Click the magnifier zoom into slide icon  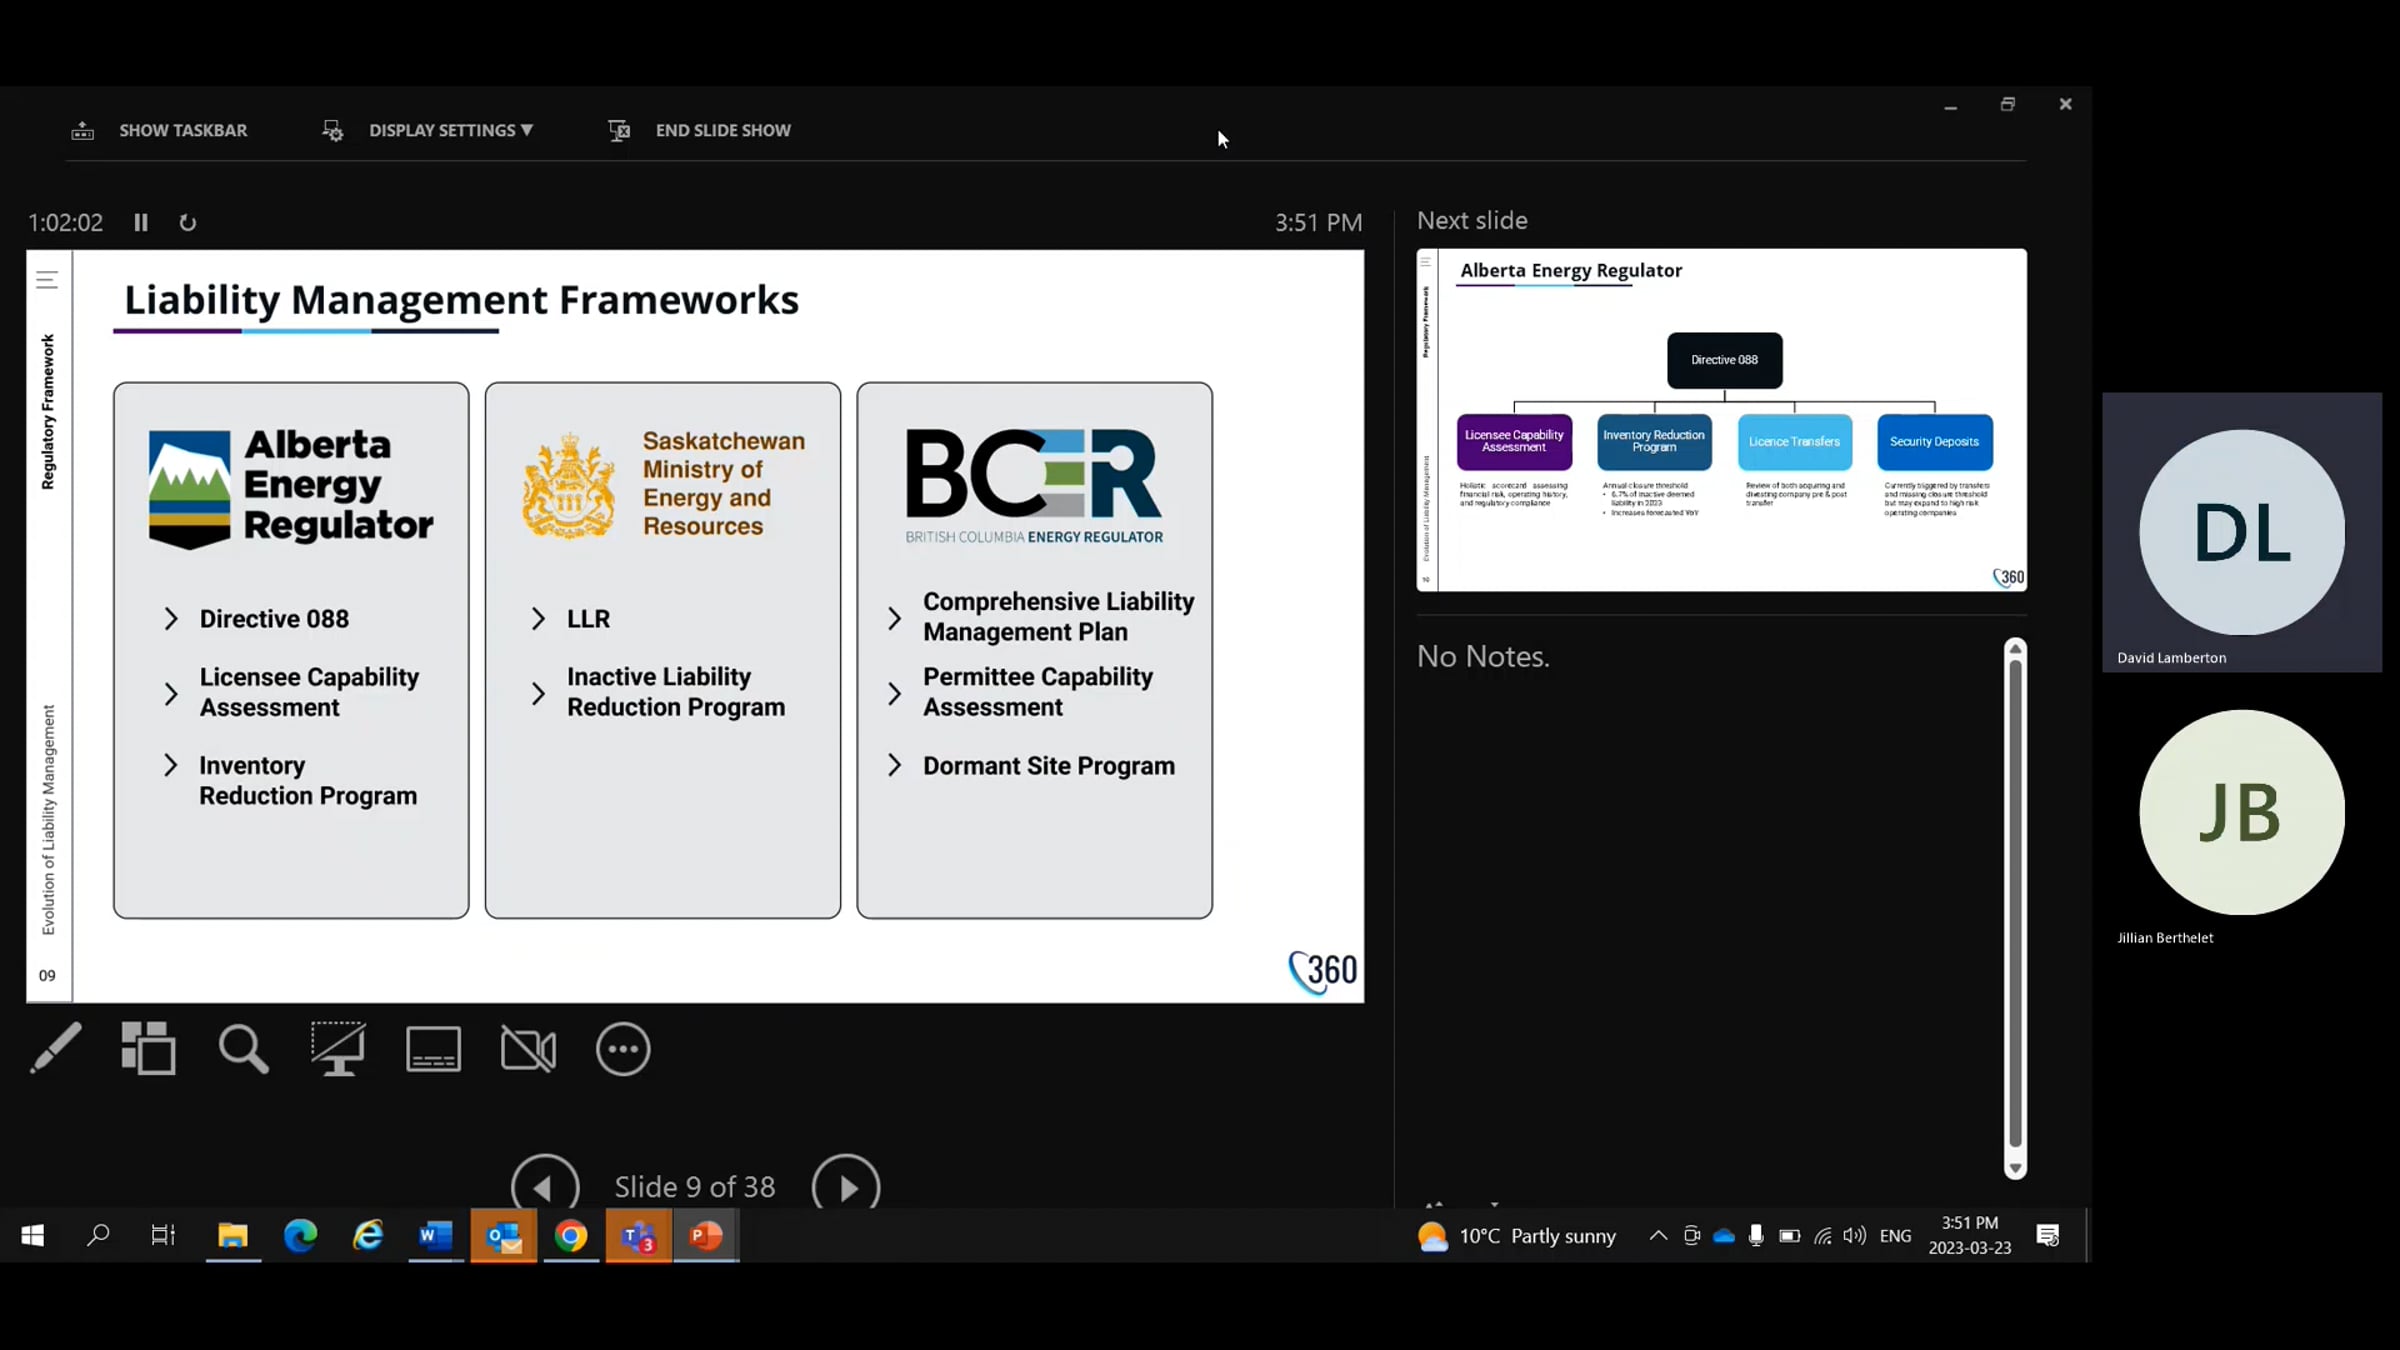point(243,1048)
